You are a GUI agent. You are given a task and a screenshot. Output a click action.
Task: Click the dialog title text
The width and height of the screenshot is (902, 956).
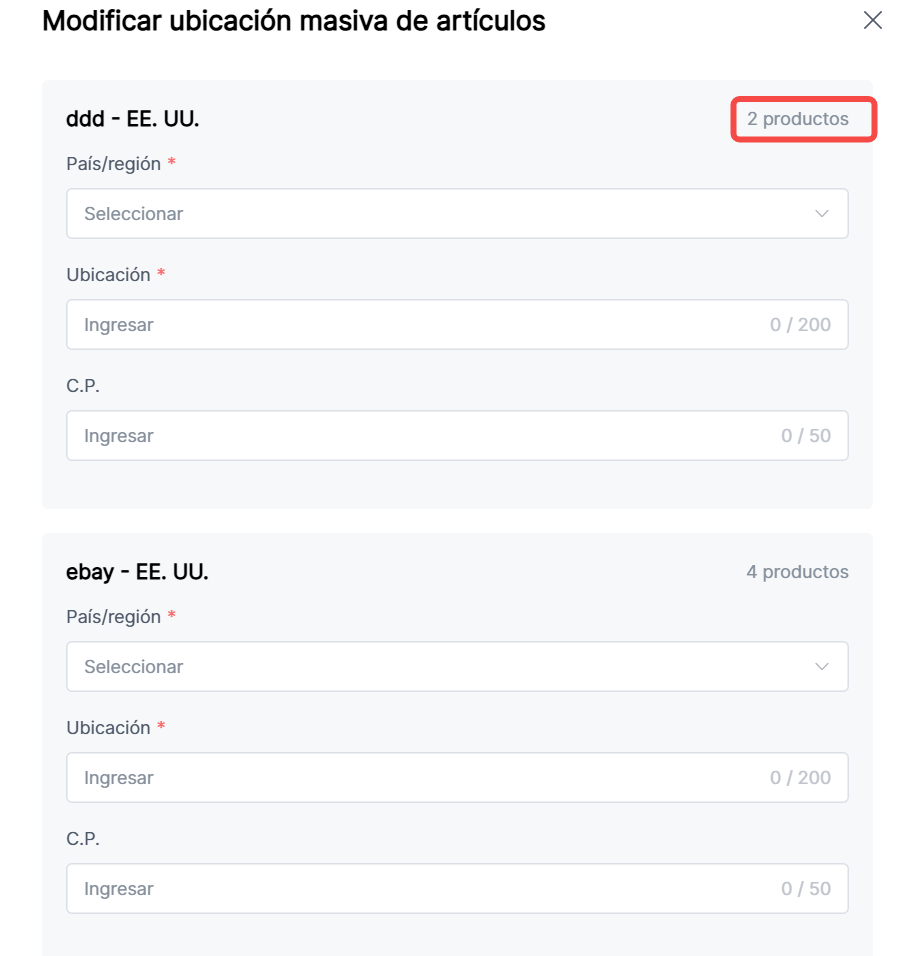293,21
